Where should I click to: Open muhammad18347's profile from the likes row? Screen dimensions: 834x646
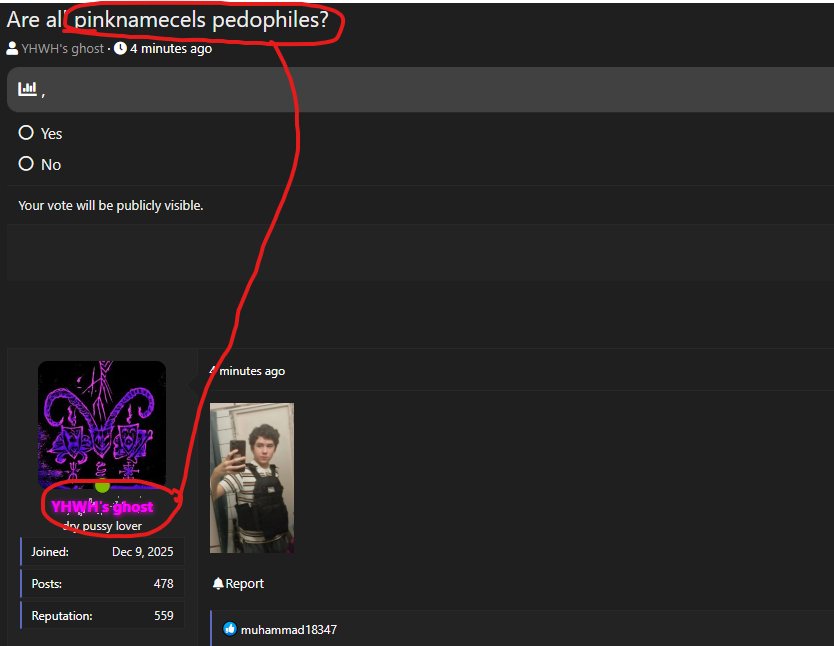(x=288, y=629)
